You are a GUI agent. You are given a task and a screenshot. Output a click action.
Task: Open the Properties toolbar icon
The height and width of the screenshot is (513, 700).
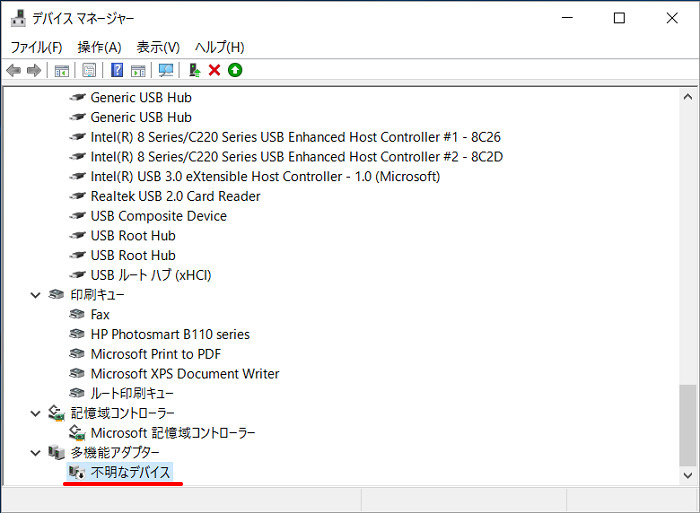point(89,70)
